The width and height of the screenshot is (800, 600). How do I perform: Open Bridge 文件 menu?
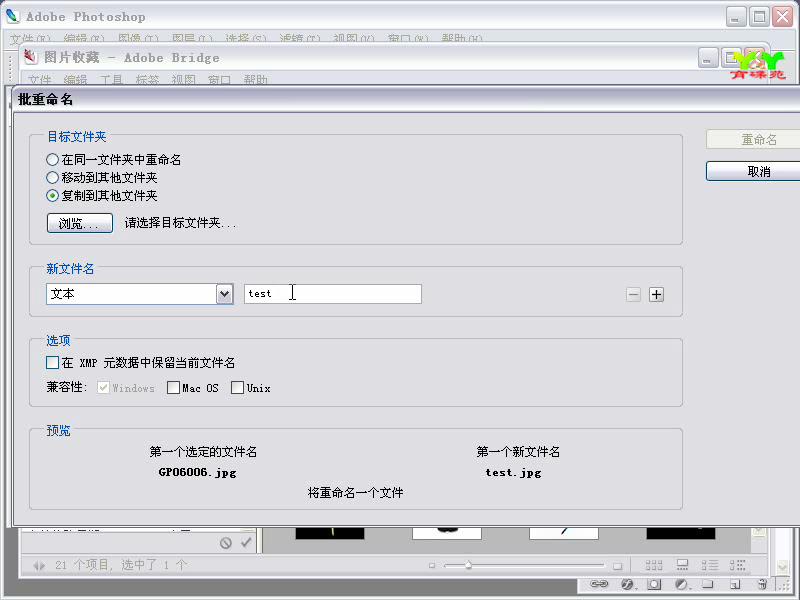(x=39, y=80)
